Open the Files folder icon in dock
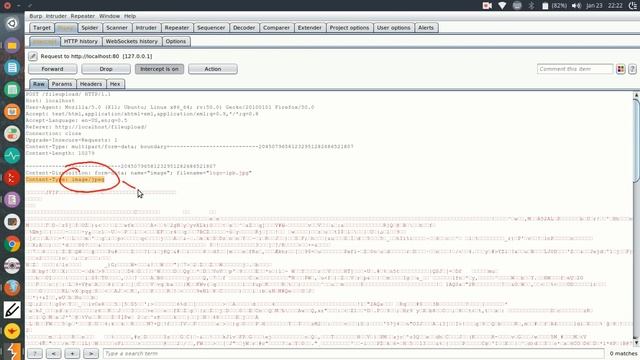The image size is (640, 360). tap(12, 45)
